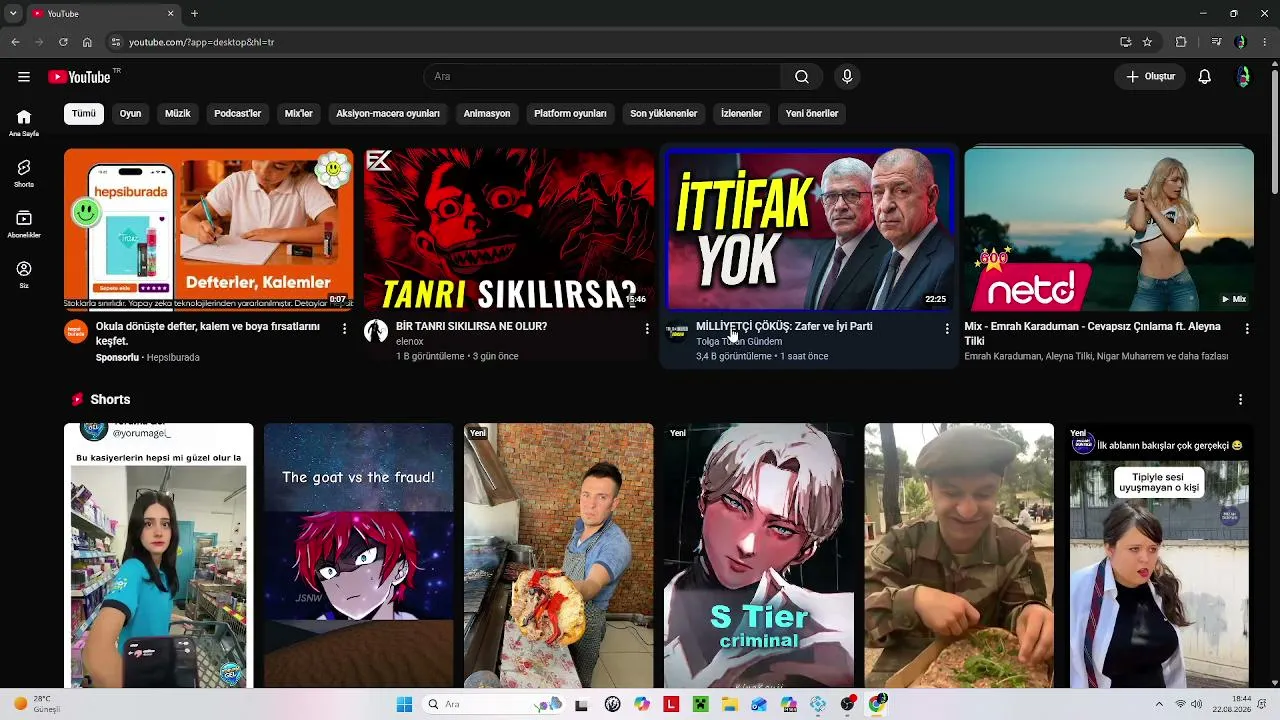Screen dimensions: 1280x720
Task: Open Chrome media controls icon
Action: tap(1216, 42)
